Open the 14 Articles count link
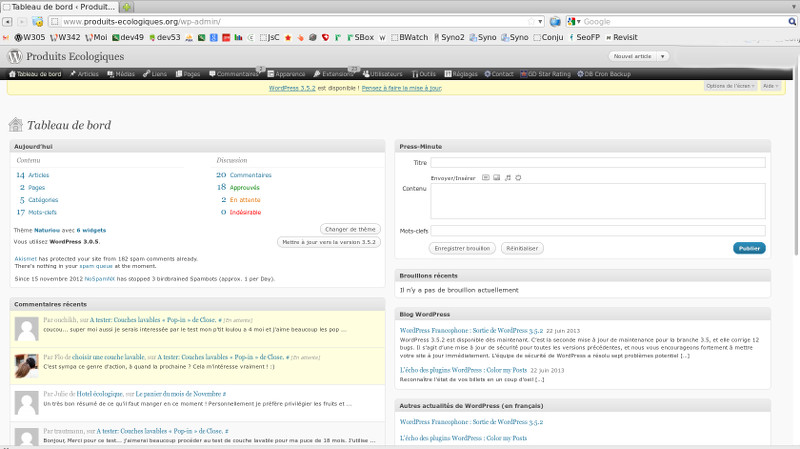This screenshot has height=449, width=800. tap(33, 175)
